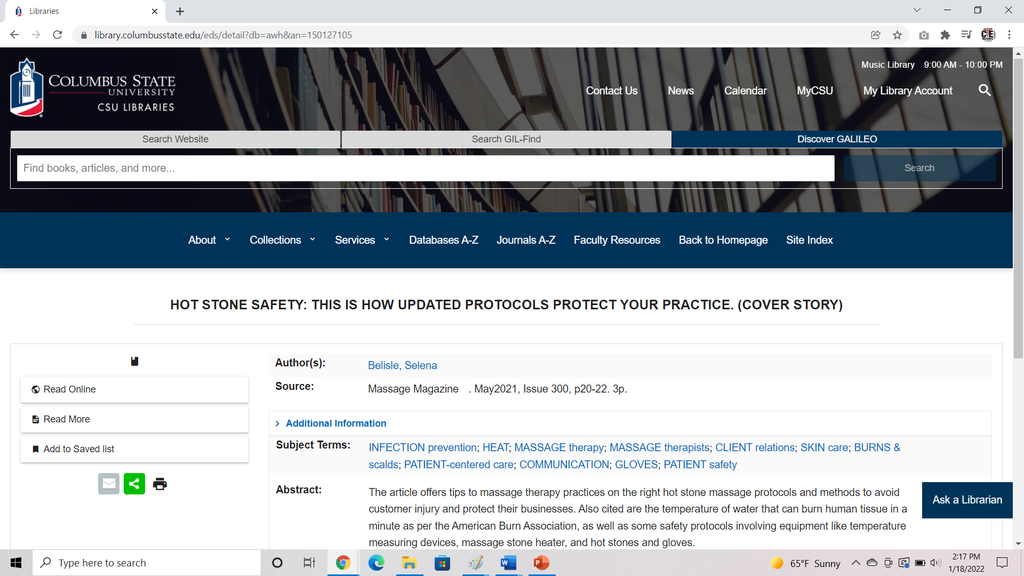Open the site search magnifier icon

(985, 90)
